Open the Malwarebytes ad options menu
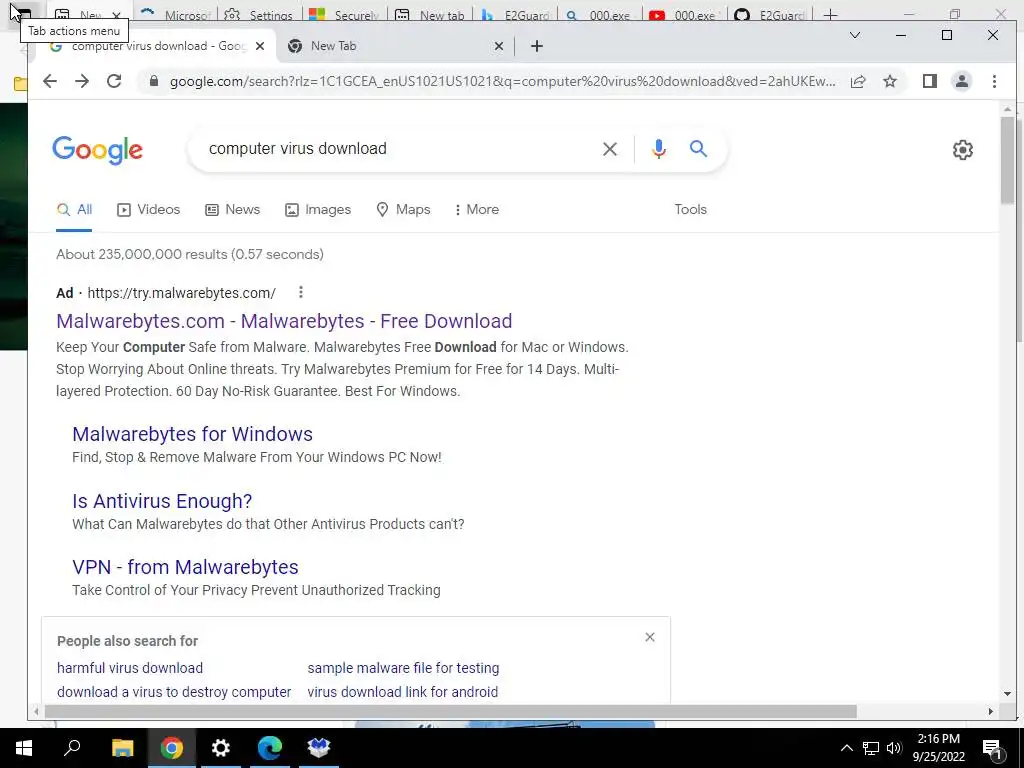This screenshot has height=768, width=1024. 300,292
